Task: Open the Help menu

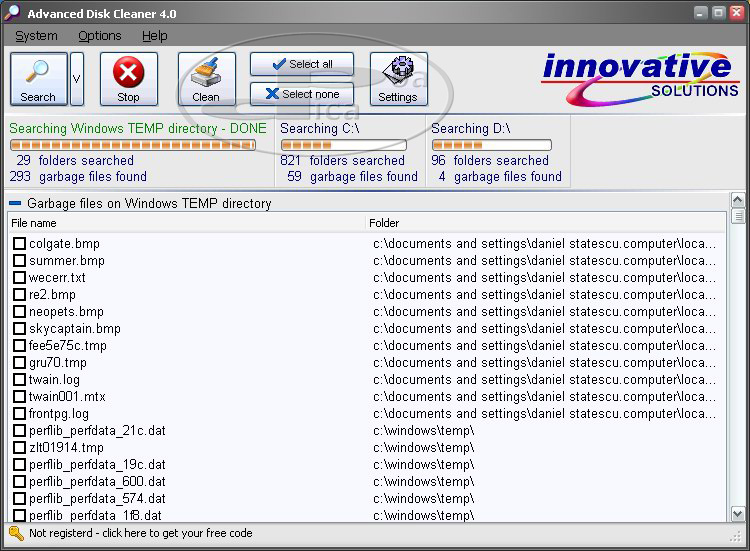Action: click(155, 36)
